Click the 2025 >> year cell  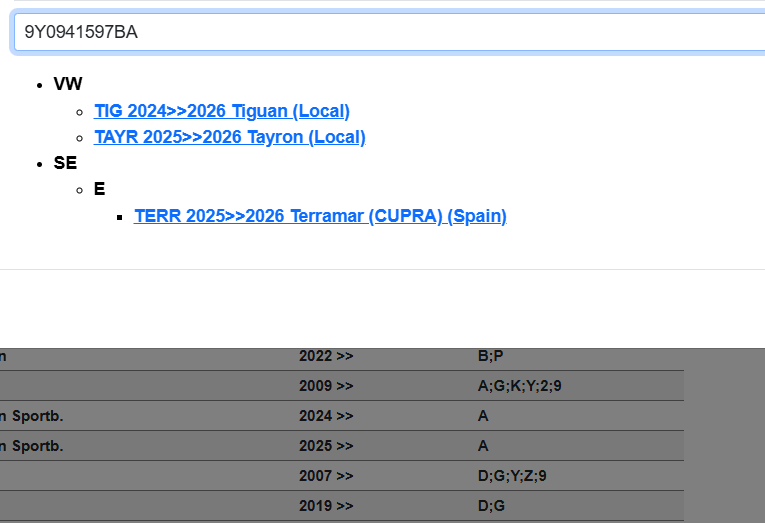[x=326, y=446]
